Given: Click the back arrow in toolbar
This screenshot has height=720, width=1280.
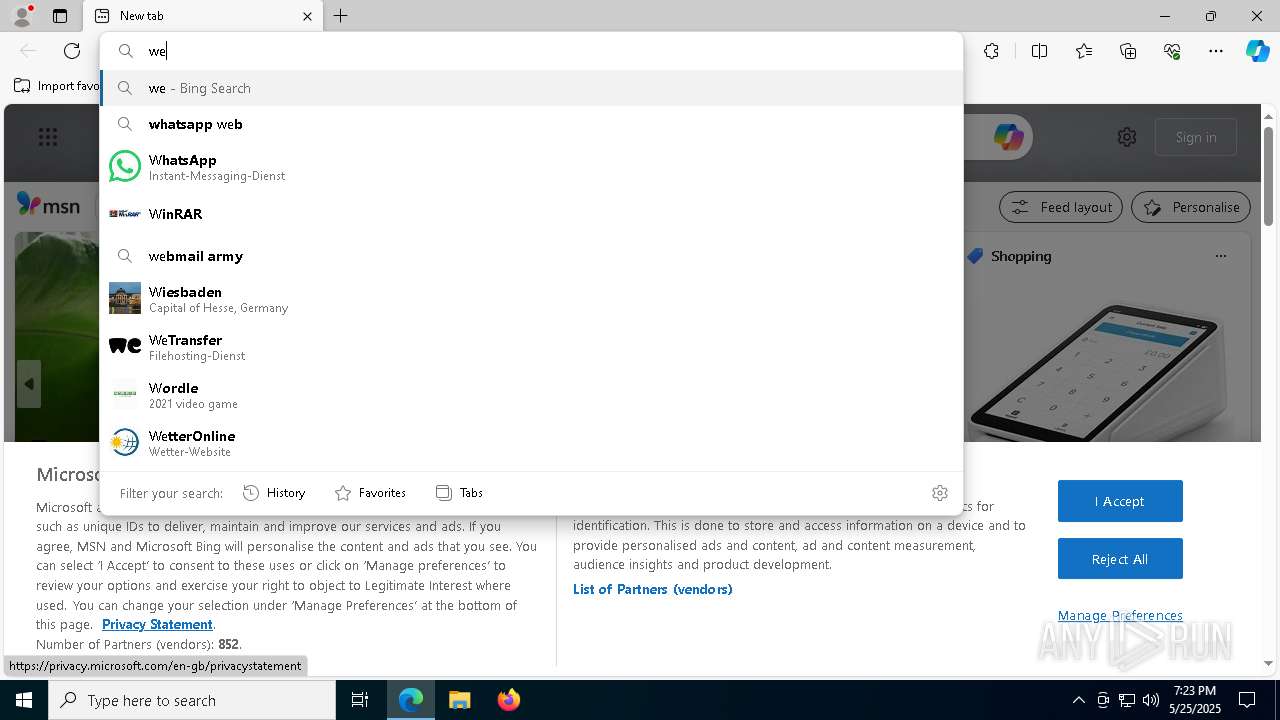Looking at the screenshot, I should point(28,51).
